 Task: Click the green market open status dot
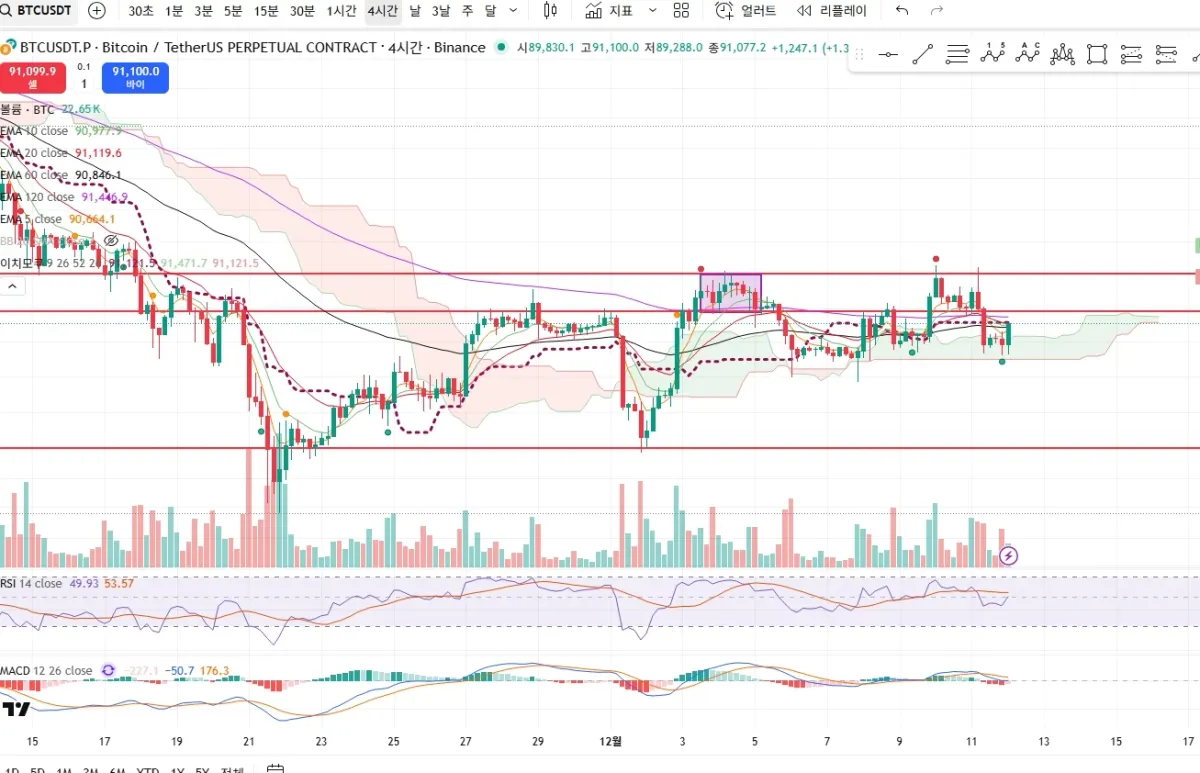tap(500, 47)
